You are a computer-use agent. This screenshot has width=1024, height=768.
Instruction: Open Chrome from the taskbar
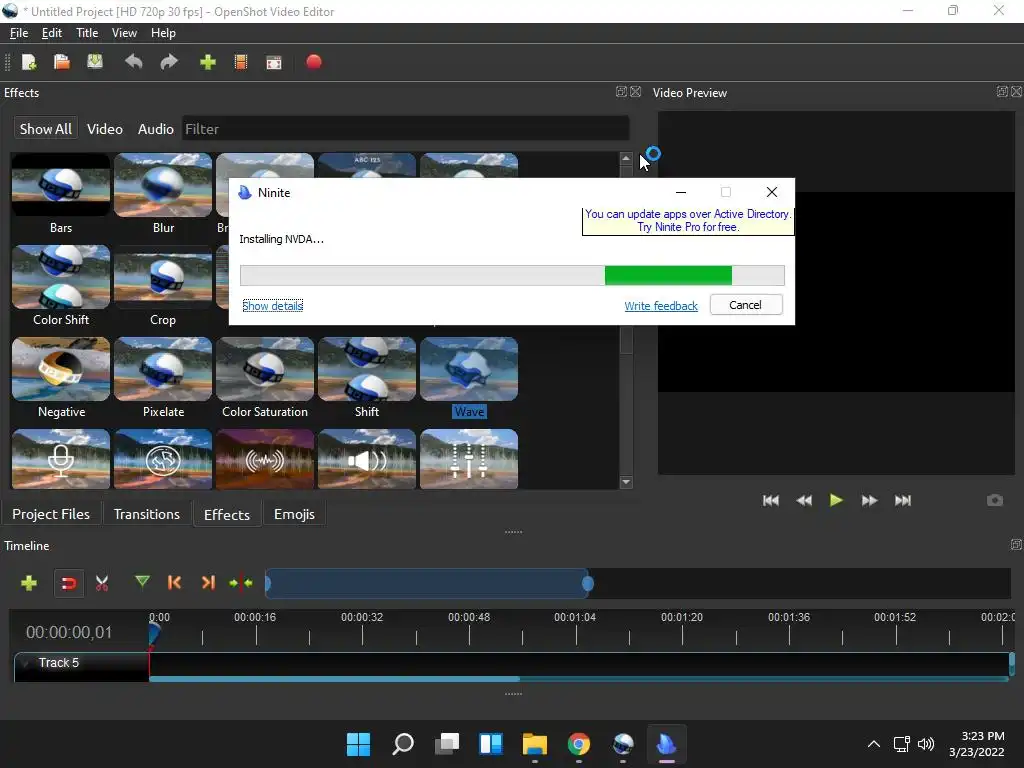pyautogui.click(x=579, y=744)
